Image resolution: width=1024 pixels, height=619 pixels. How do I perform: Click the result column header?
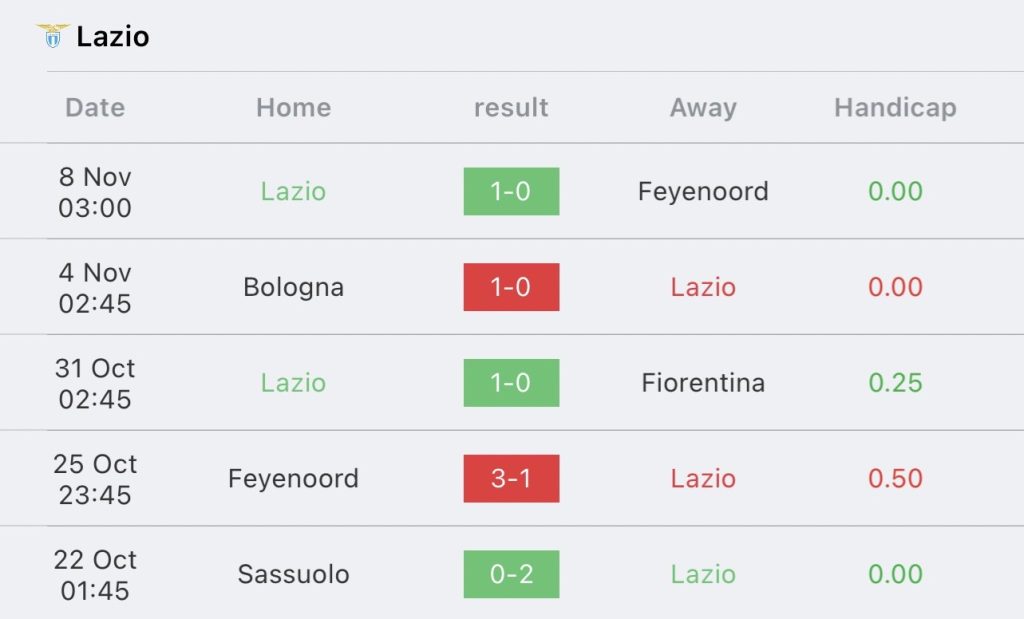[x=511, y=107]
